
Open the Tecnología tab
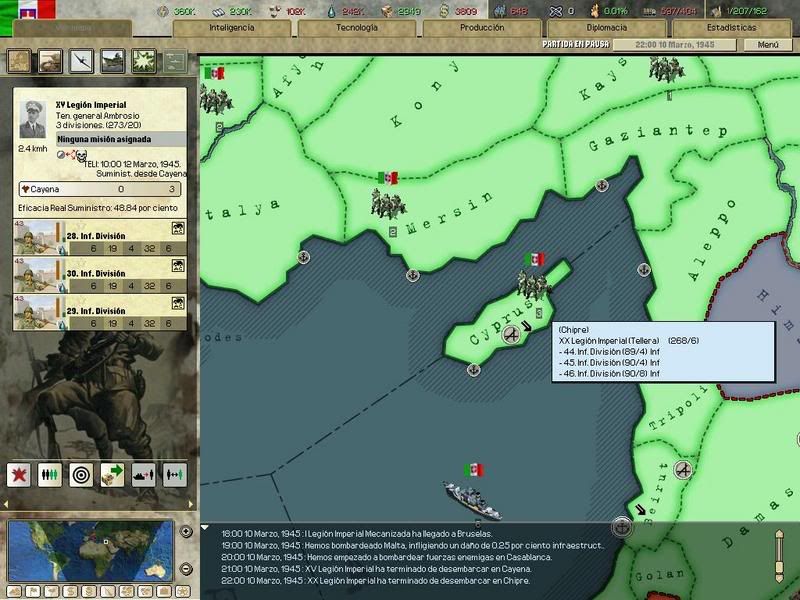click(x=357, y=28)
